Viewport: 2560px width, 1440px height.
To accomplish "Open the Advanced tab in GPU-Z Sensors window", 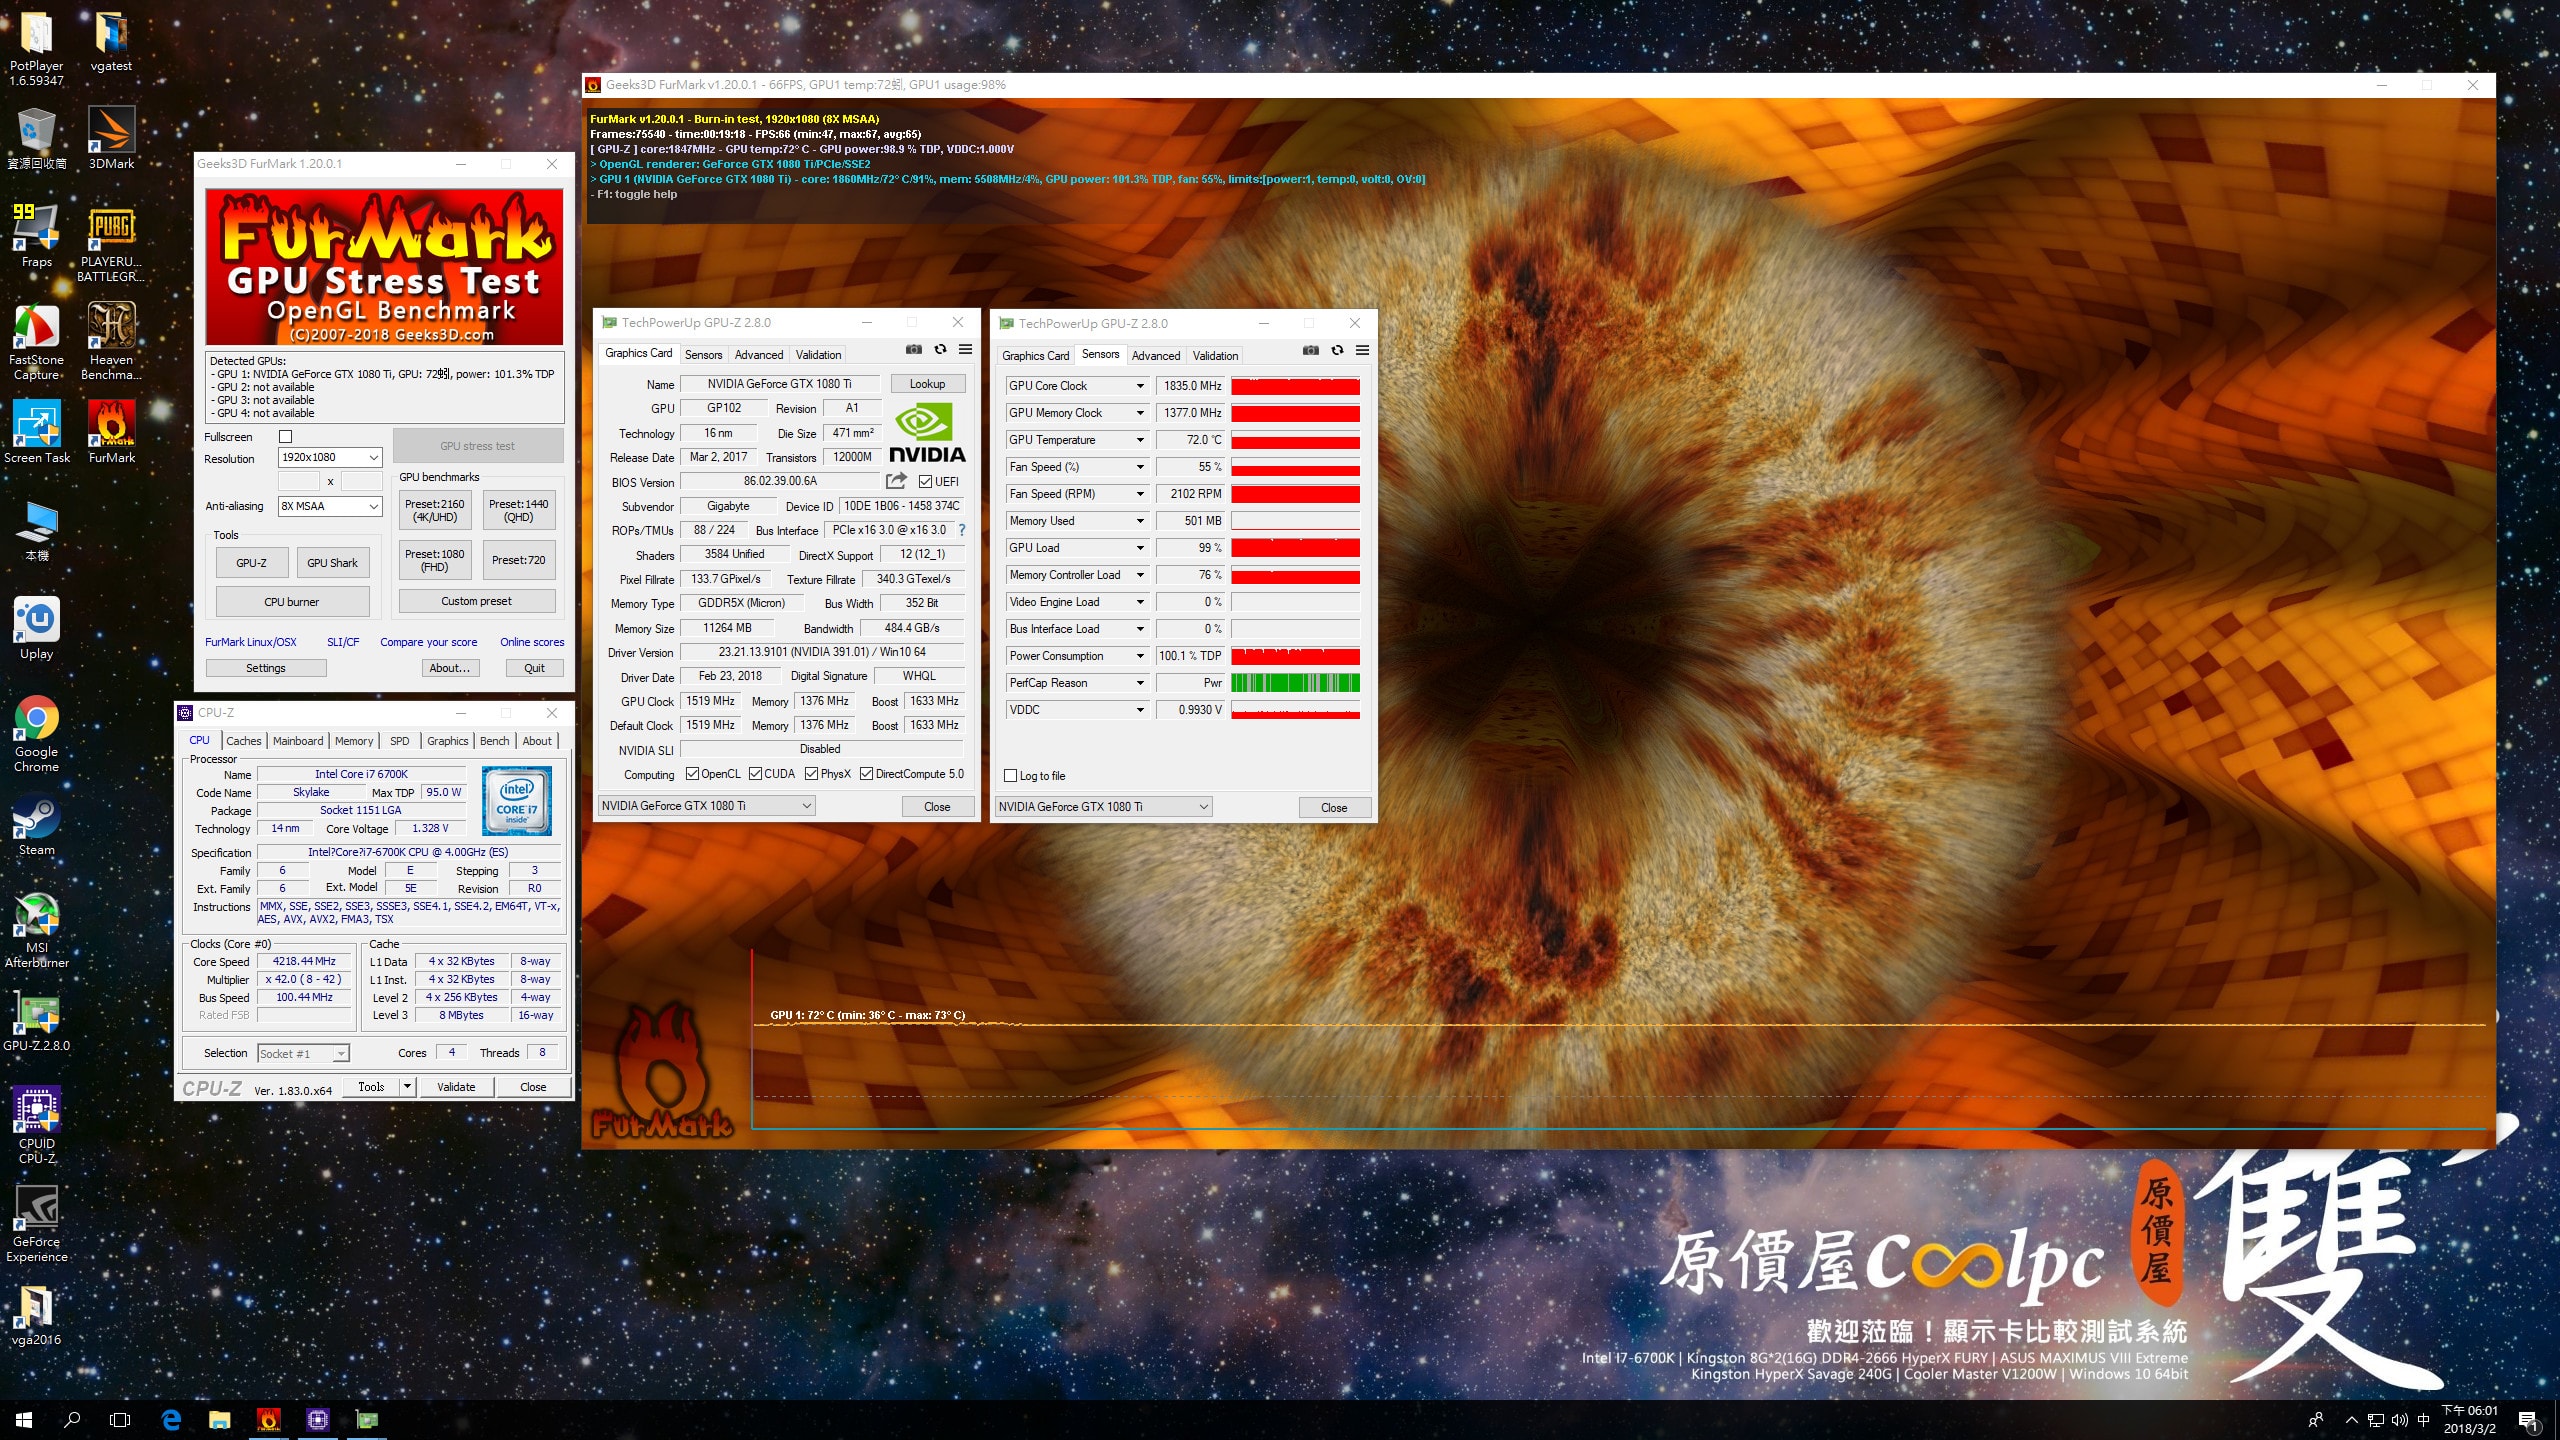I will [1156, 356].
